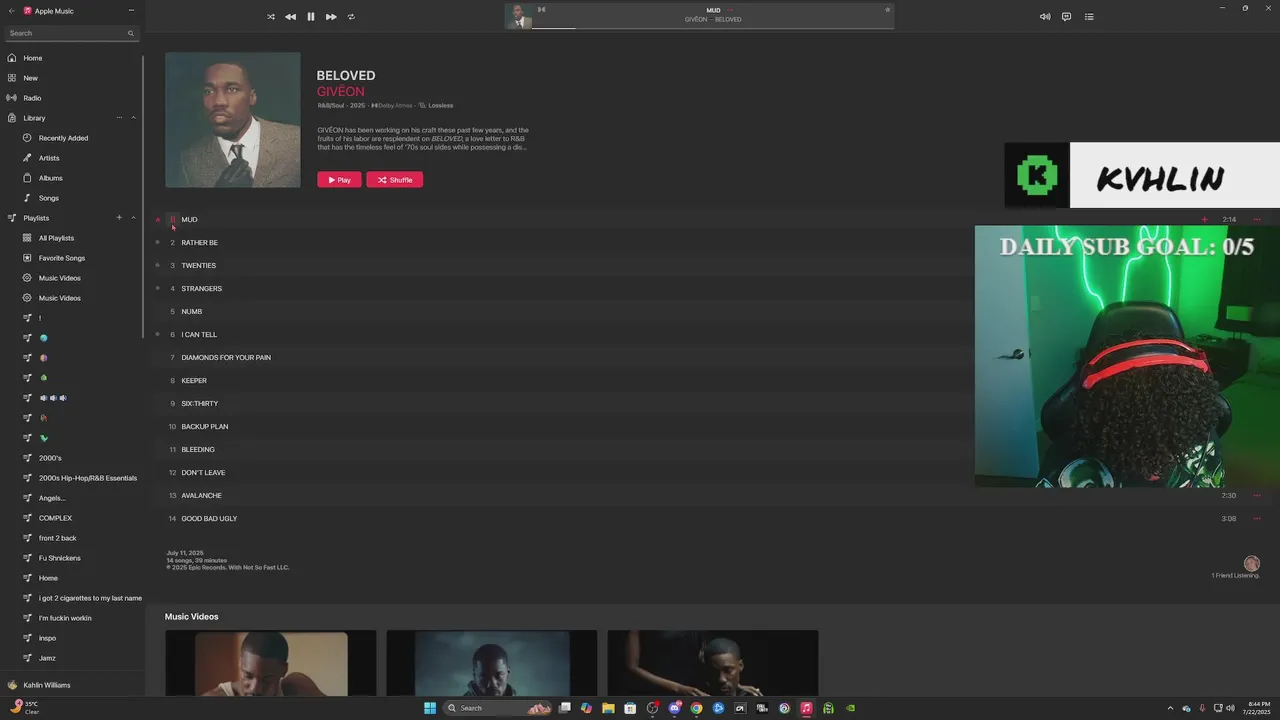Show hidden system tray icons
This screenshot has width=1280, height=720.
click(x=1170, y=708)
